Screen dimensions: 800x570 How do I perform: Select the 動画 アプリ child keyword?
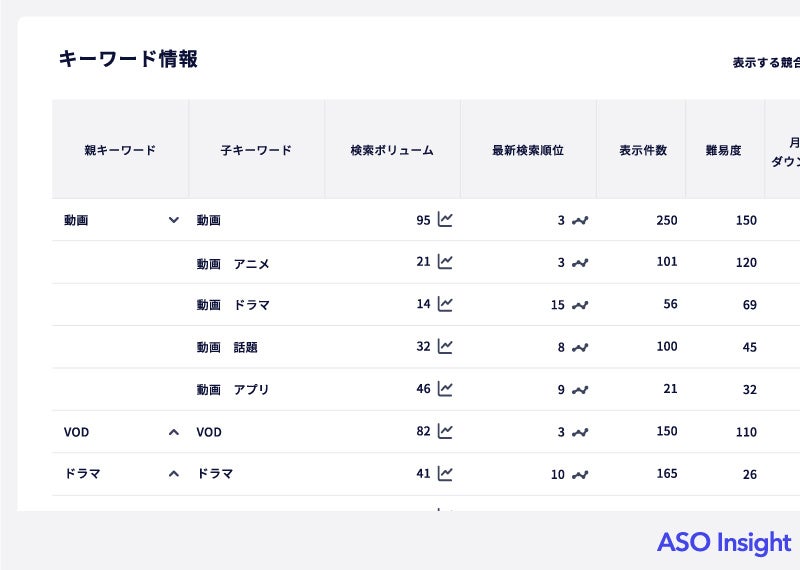coord(233,390)
